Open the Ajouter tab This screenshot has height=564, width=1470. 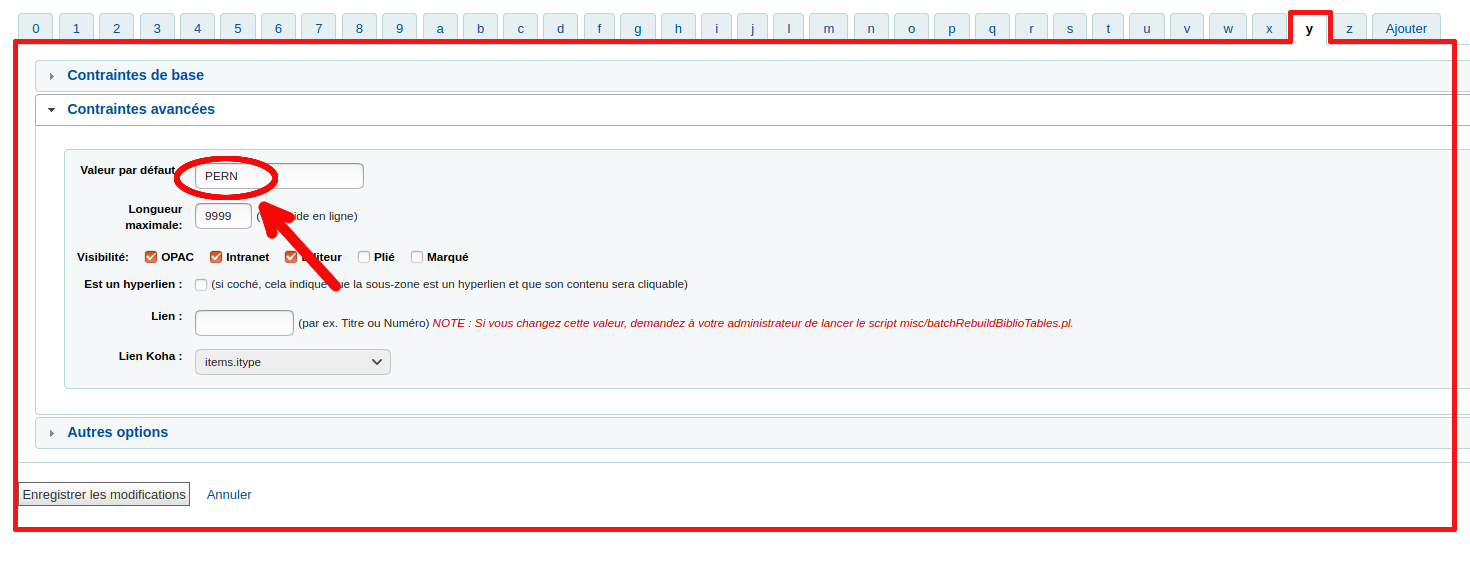[x=1406, y=28]
